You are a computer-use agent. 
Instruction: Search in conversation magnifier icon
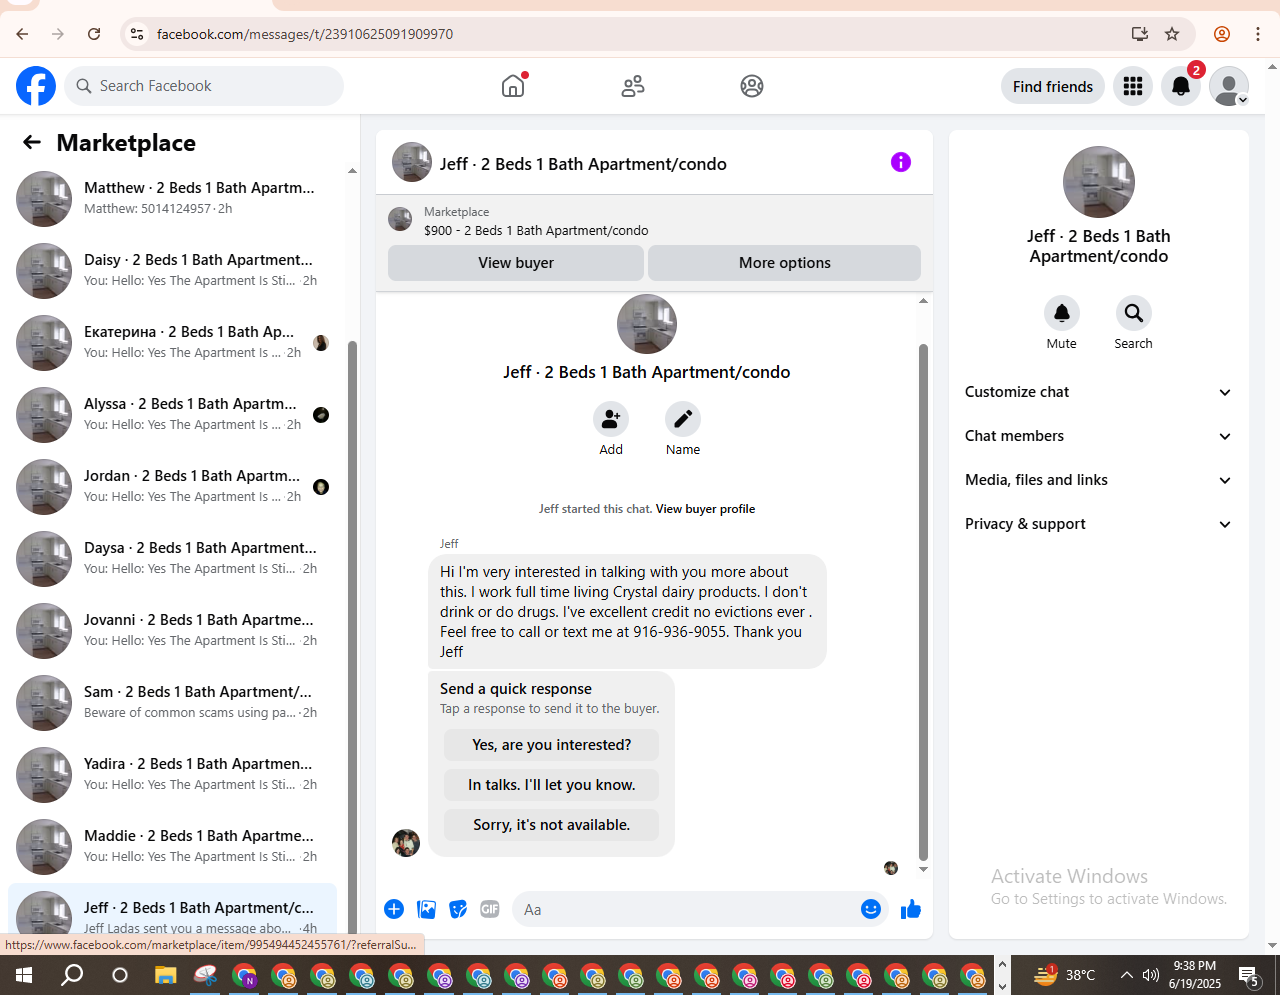click(1134, 313)
